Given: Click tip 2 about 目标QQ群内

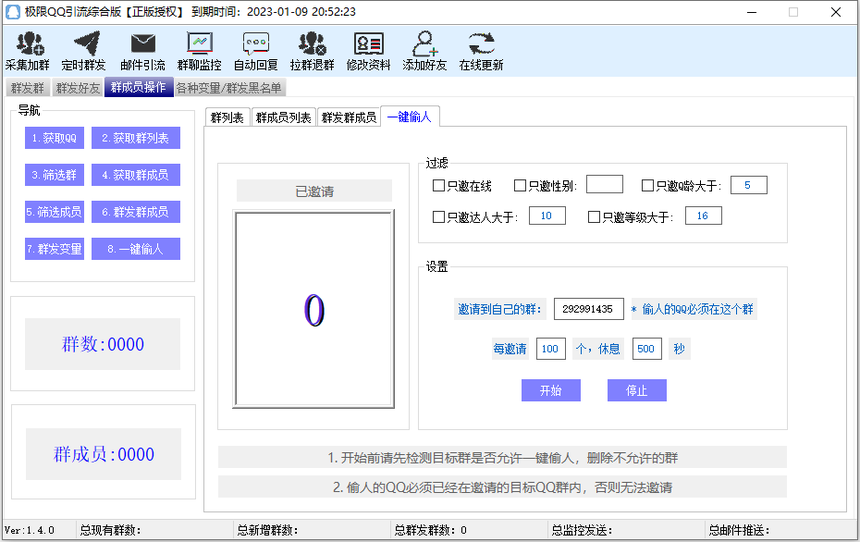Looking at the screenshot, I should tap(502, 487).
